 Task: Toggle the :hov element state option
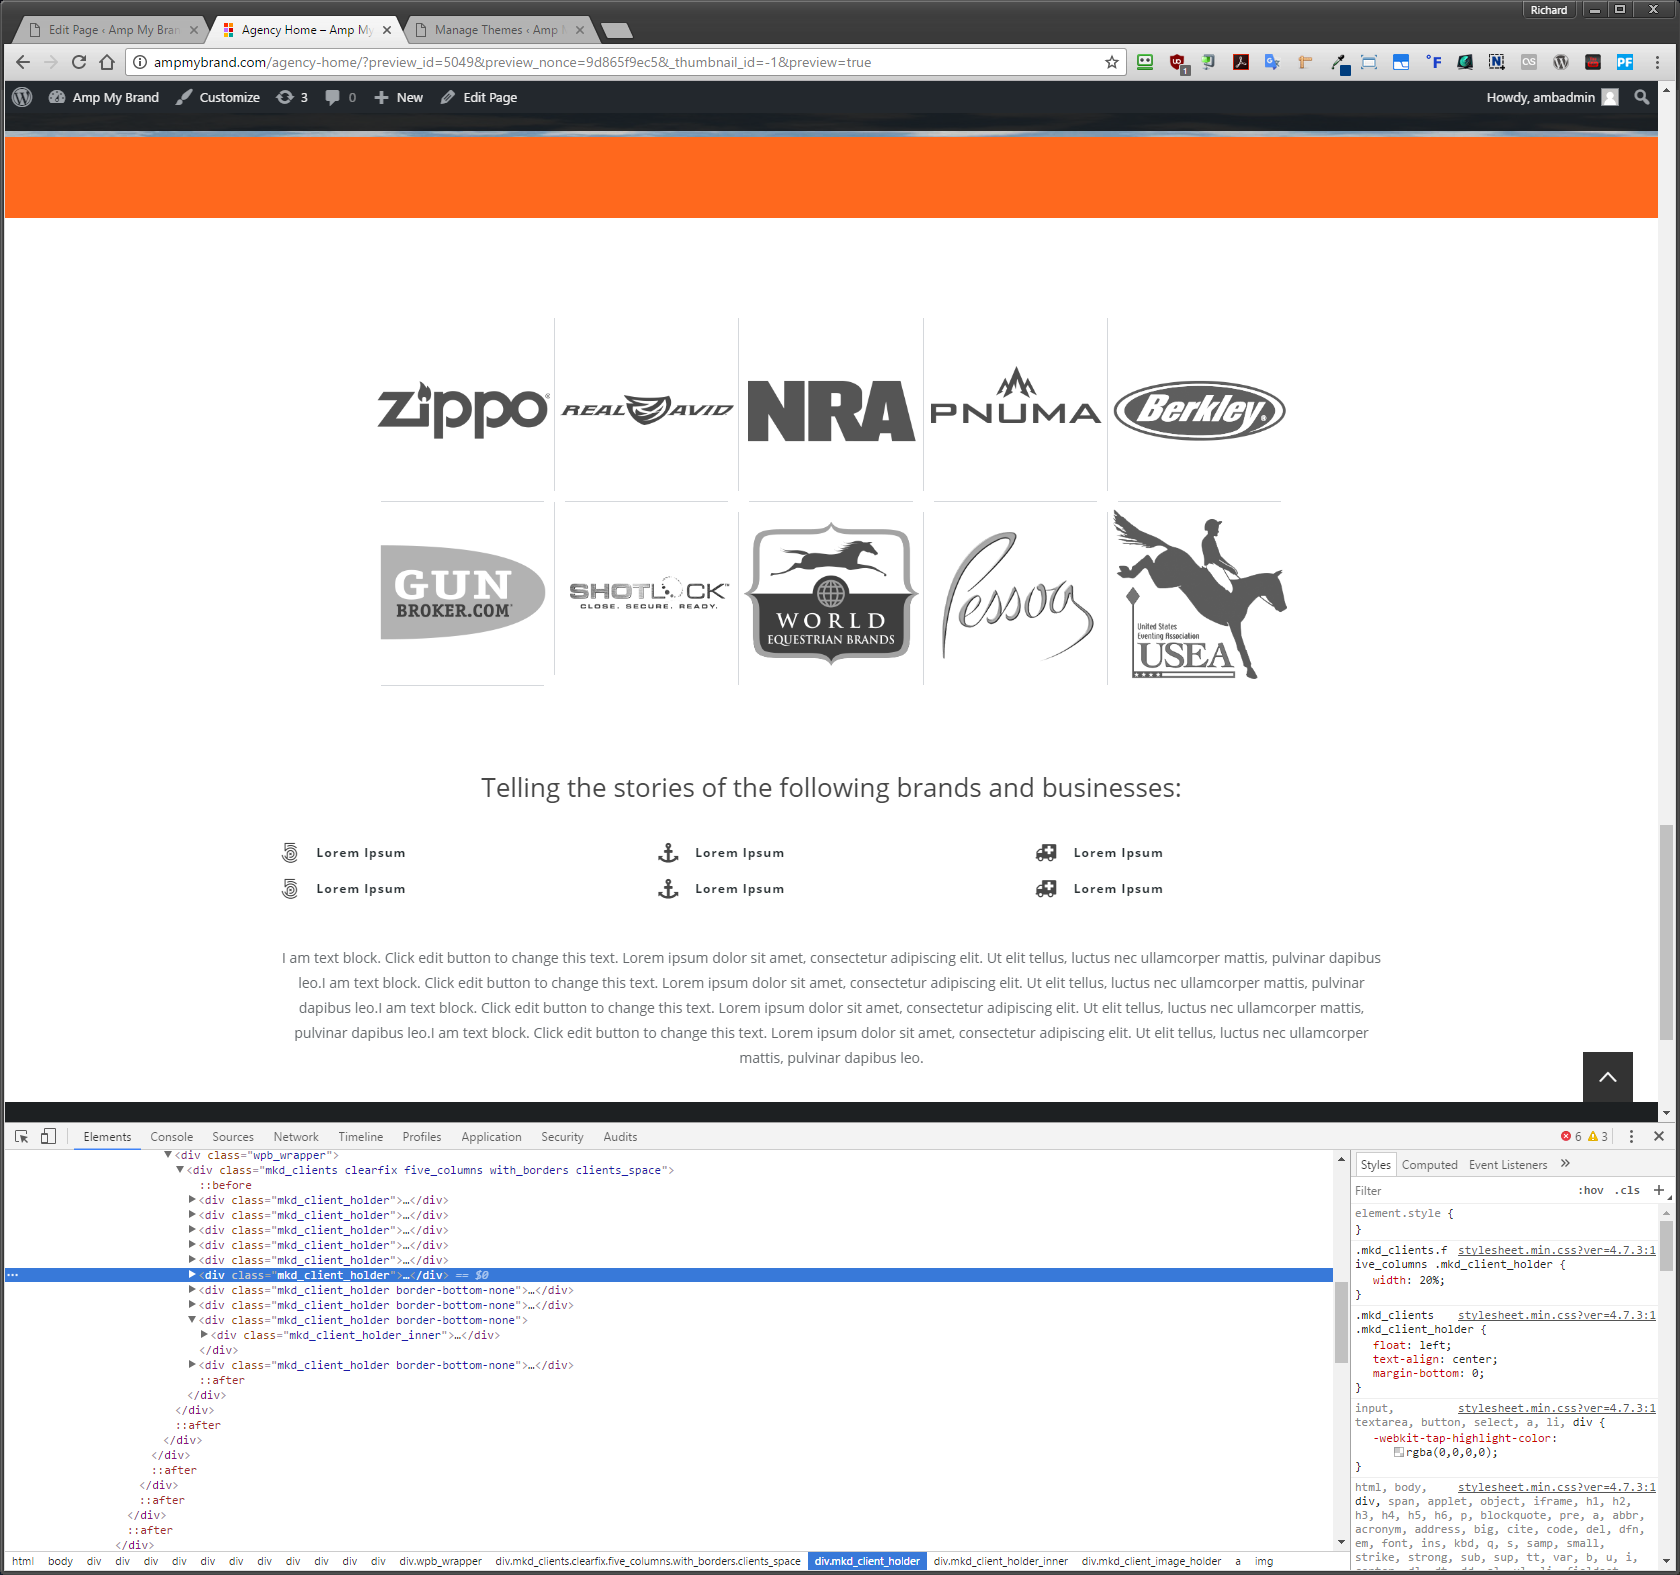coord(1590,1190)
